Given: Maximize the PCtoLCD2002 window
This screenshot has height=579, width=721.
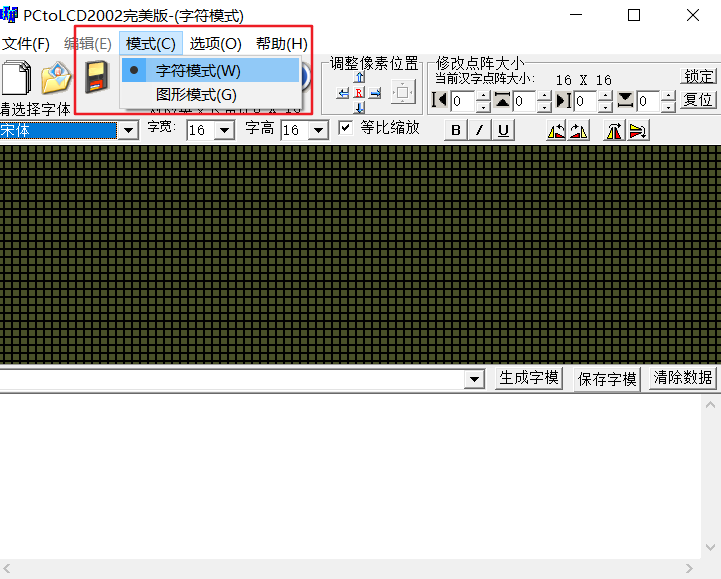Looking at the screenshot, I should 634,15.
